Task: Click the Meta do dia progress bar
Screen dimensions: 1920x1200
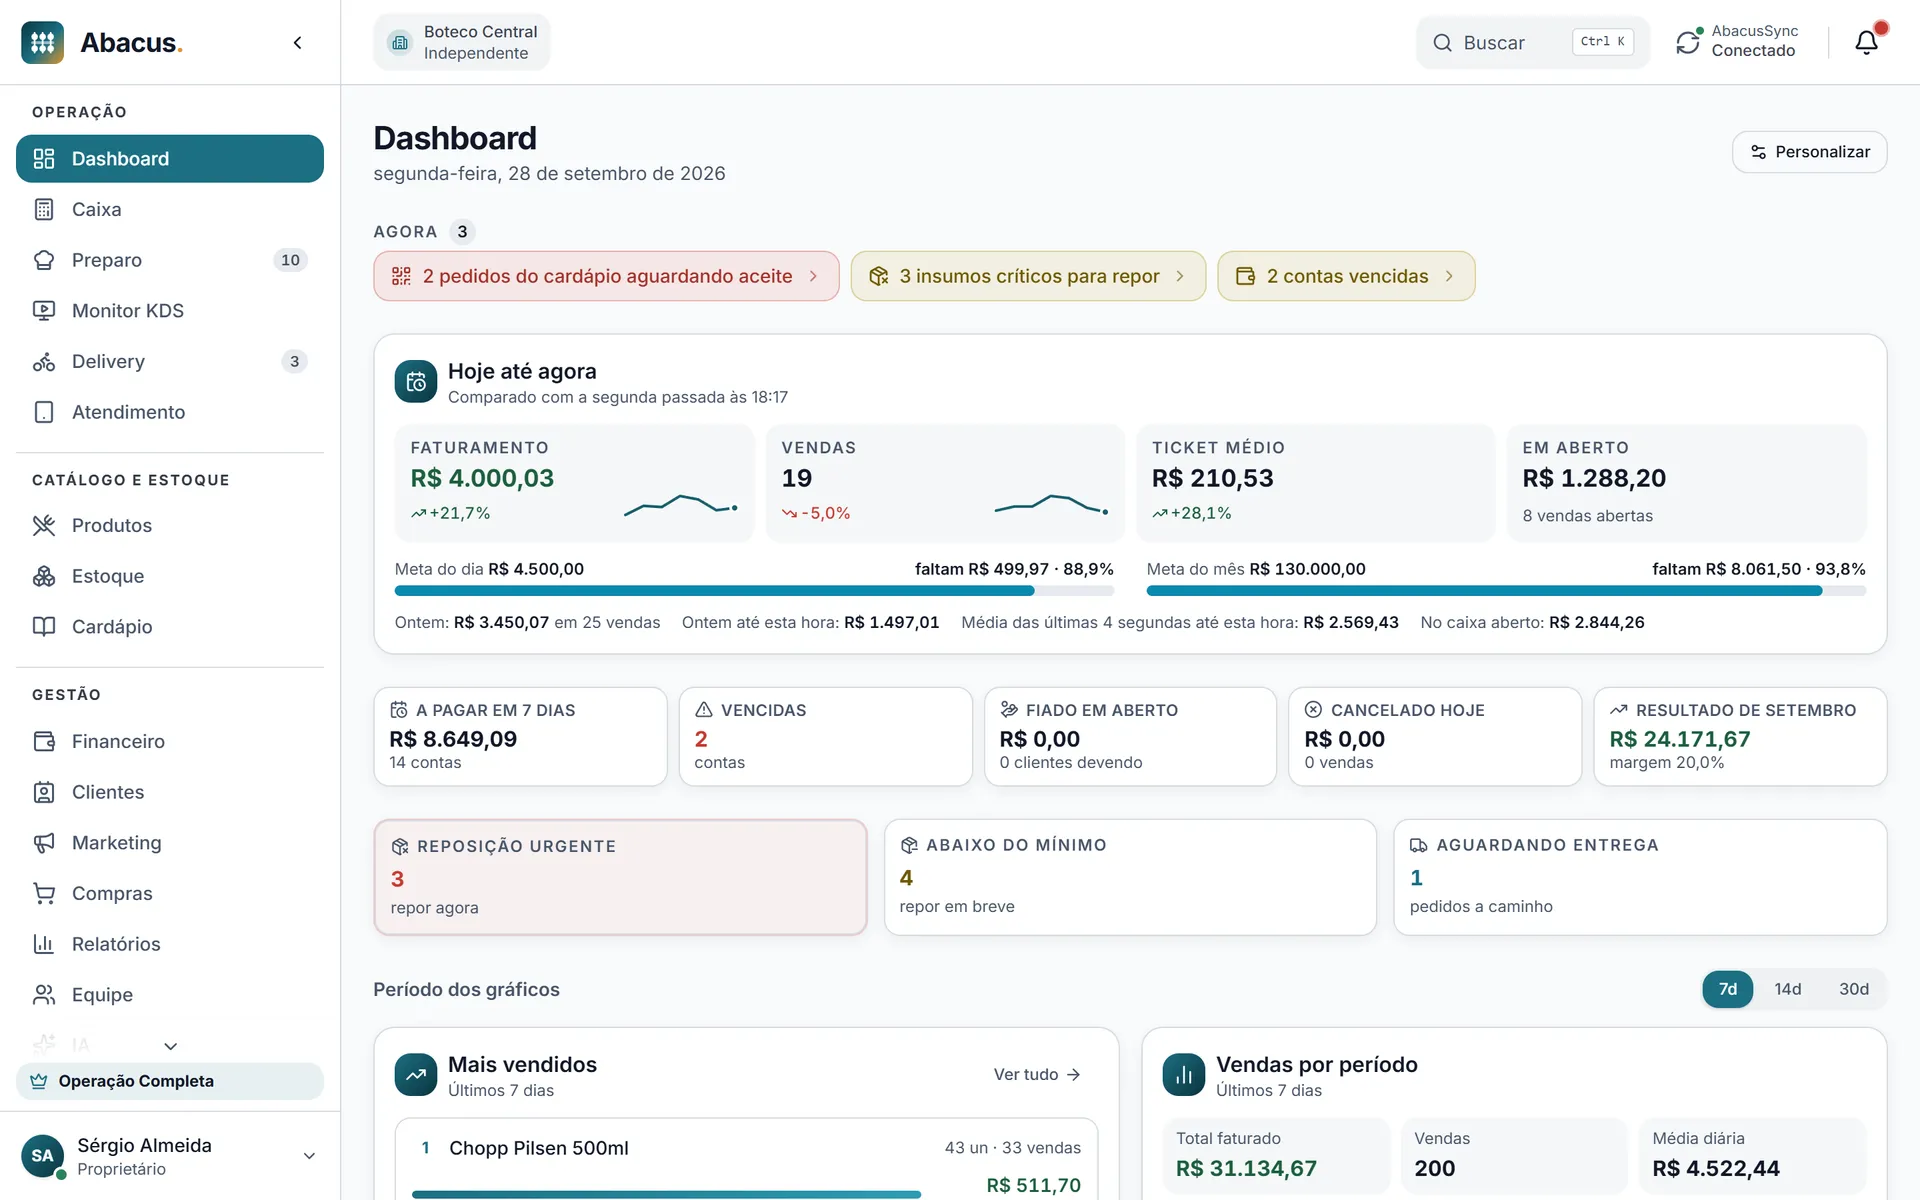Action: point(754,591)
